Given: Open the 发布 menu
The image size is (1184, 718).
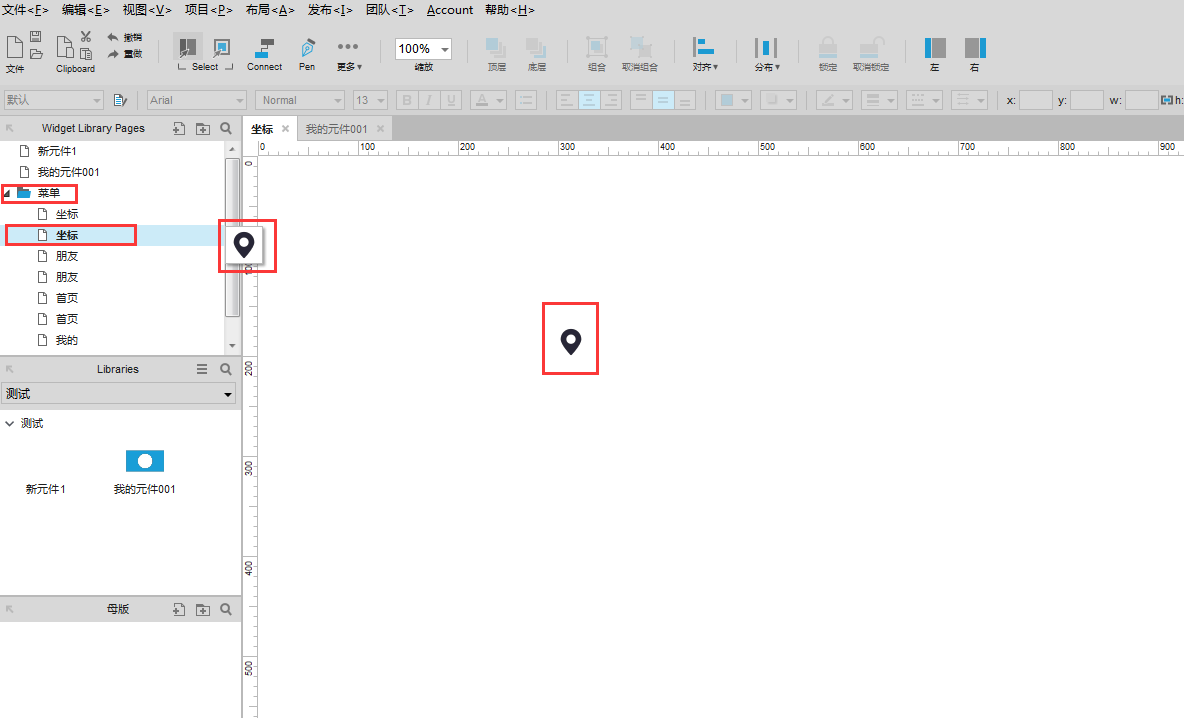Looking at the screenshot, I should tap(330, 10).
